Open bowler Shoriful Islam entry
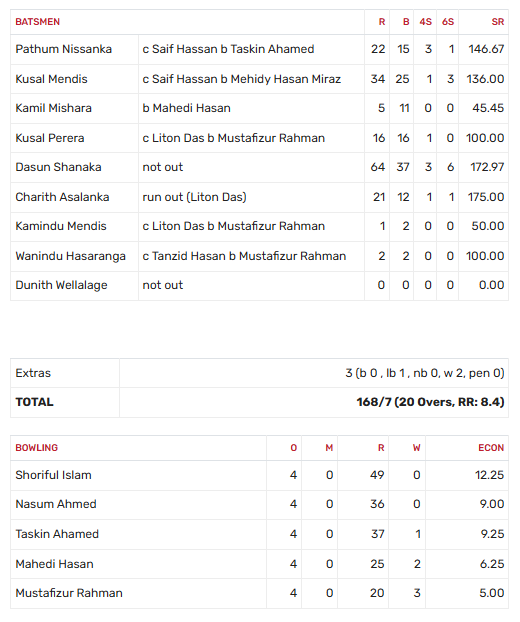 click(x=54, y=475)
